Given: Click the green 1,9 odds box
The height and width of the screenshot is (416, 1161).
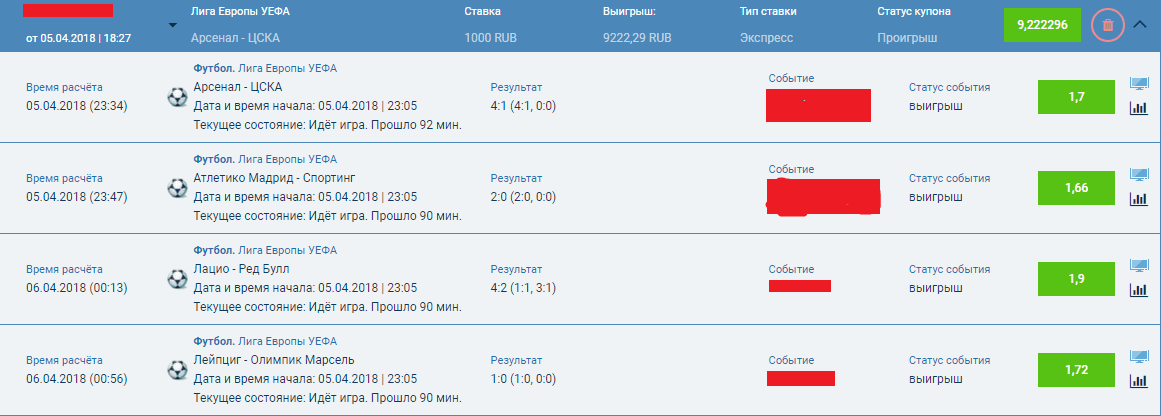Looking at the screenshot, I should click(x=1076, y=278).
